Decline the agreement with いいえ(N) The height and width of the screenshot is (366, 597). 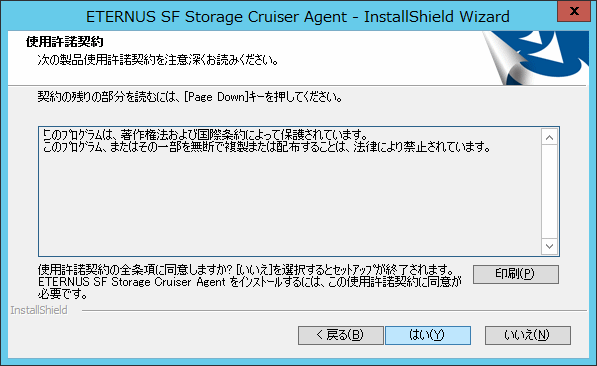528,335
